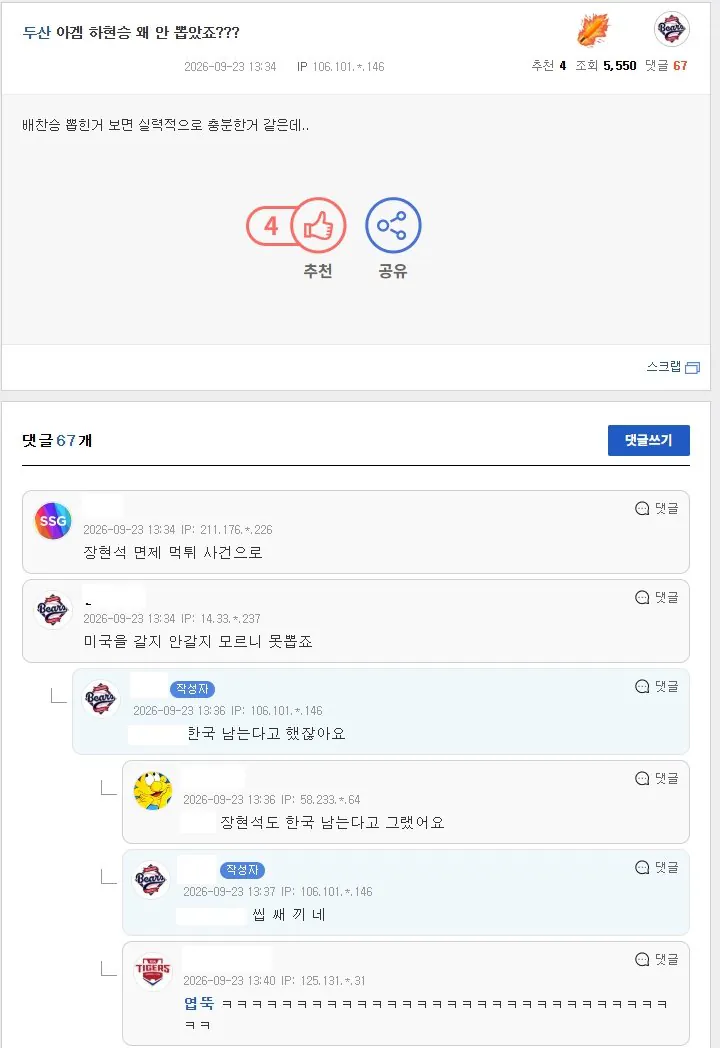Click the Bears avatar on the 미국을 갈지 comment
This screenshot has height=1048, width=720.
tap(53, 610)
